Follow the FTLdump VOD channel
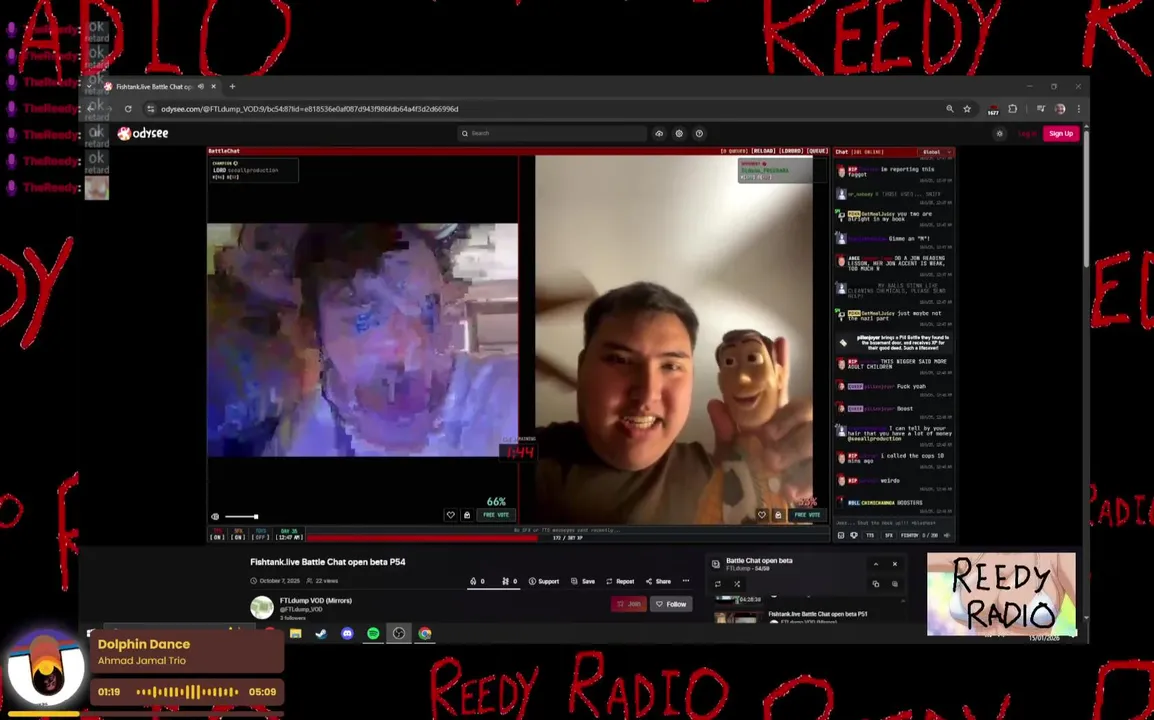This screenshot has width=1154, height=720. [671, 604]
